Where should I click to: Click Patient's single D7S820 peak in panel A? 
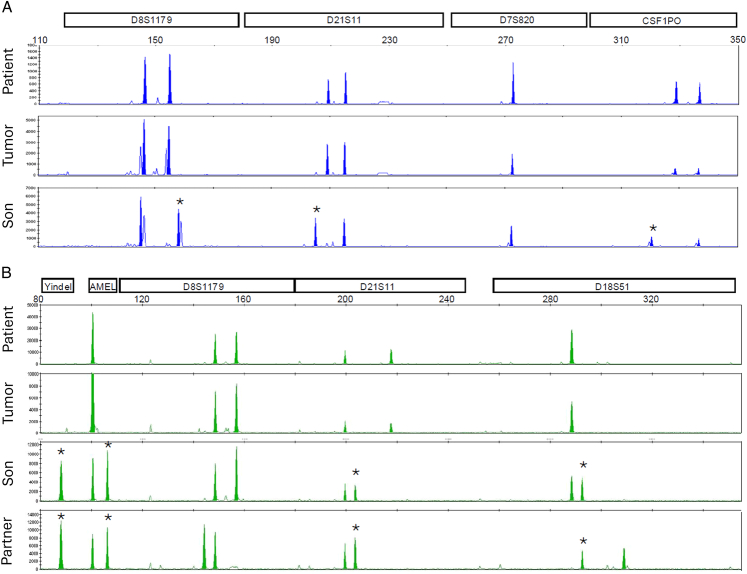click(x=513, y=83)
